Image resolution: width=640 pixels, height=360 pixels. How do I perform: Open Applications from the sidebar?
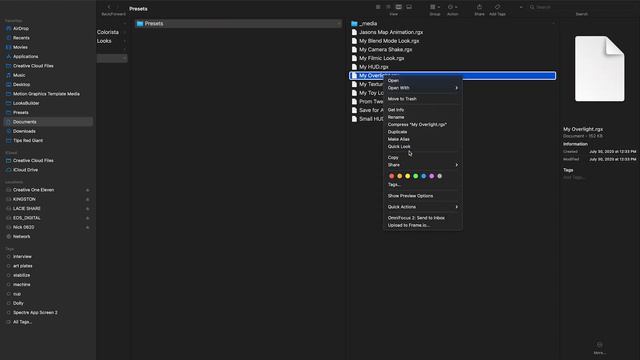point(25,57)
